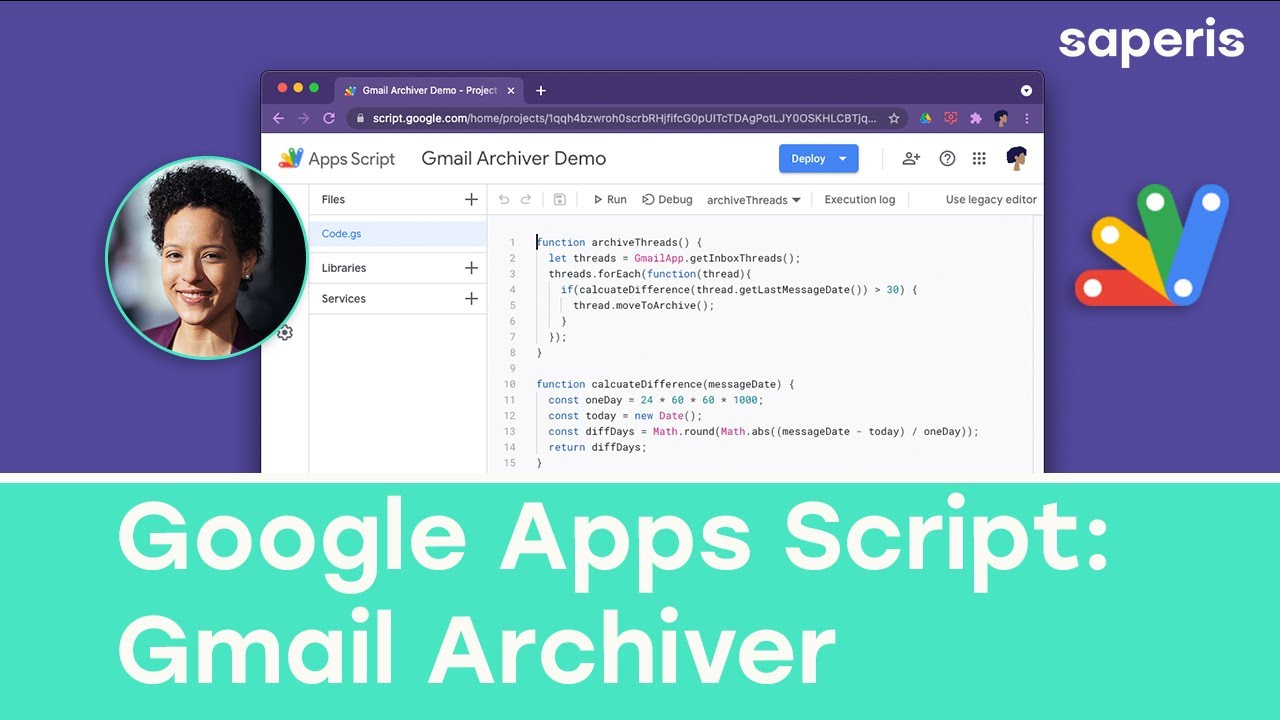Click 'function calcuateDifference(messageDate)' line
The width and height of the screenshot is (1280, 720).
click(665, 384)
